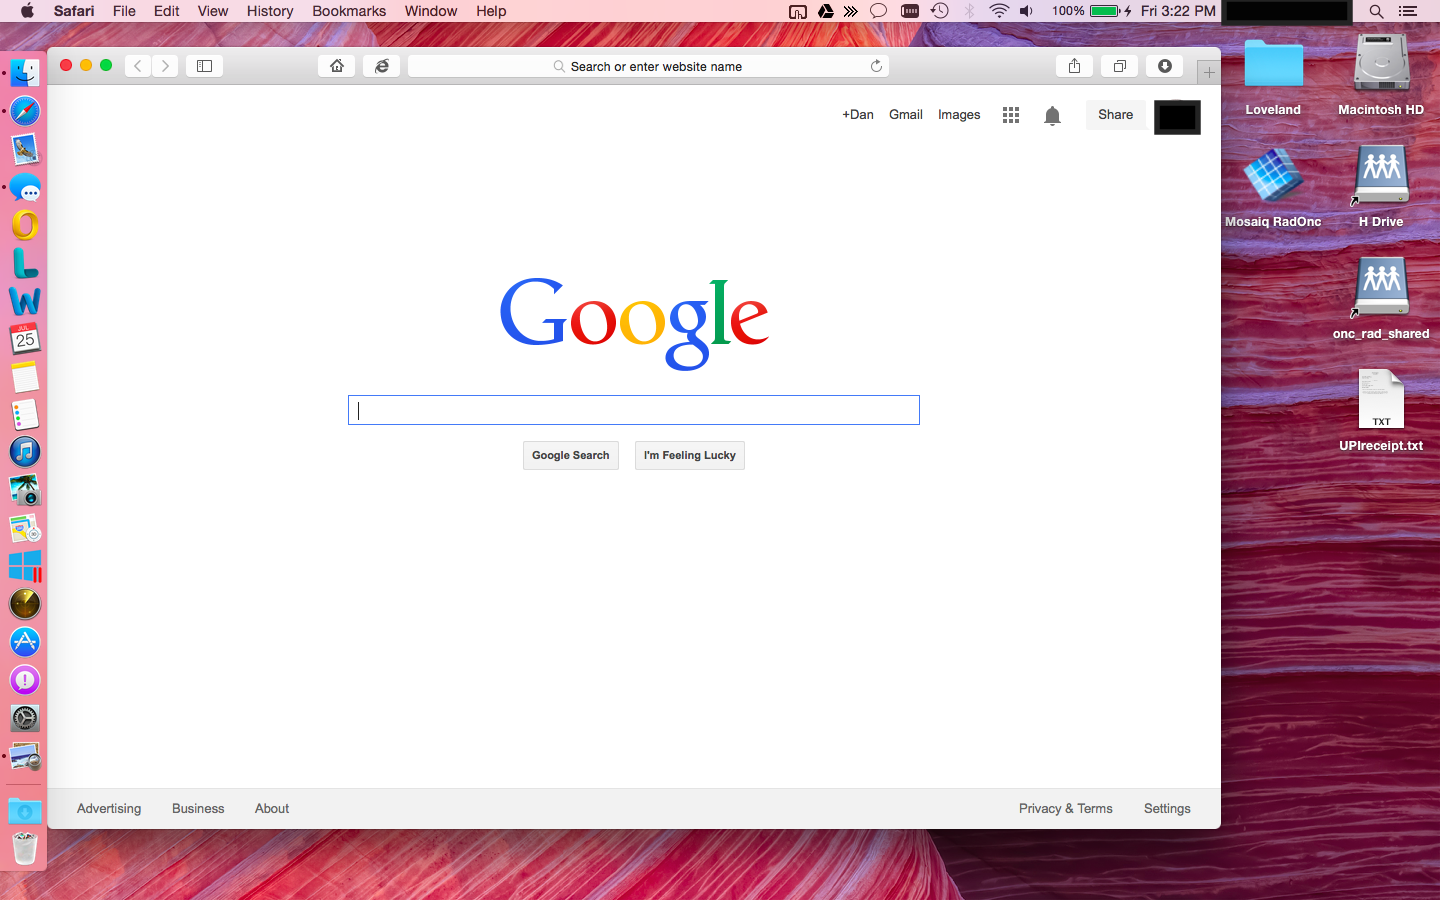Open Google Drive menu bar icon
Viewport: 1440px width, 900px height.
coord(826,11)
